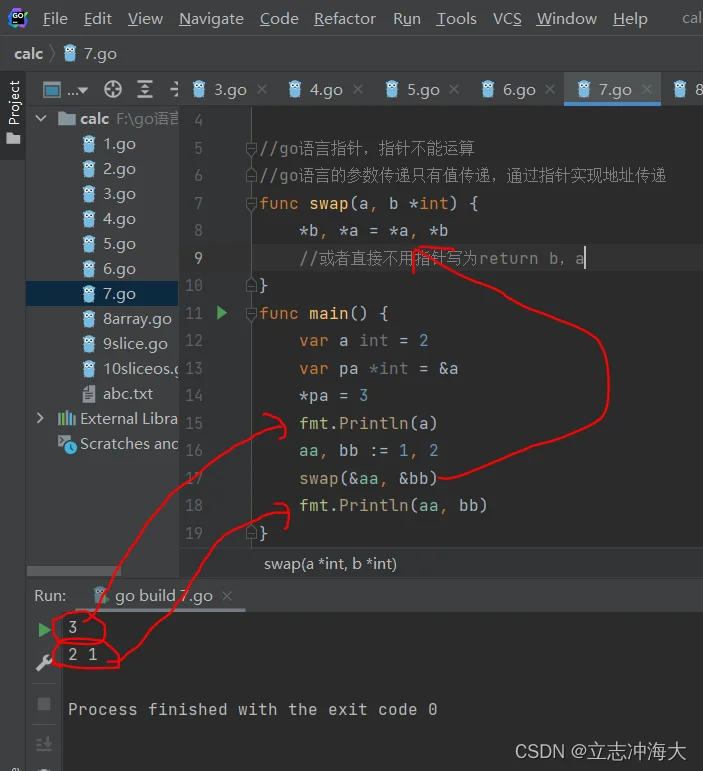This screenshot has height=771, width=703.
Task: Open 8array.go from the project tree
Action: point(137,319)
